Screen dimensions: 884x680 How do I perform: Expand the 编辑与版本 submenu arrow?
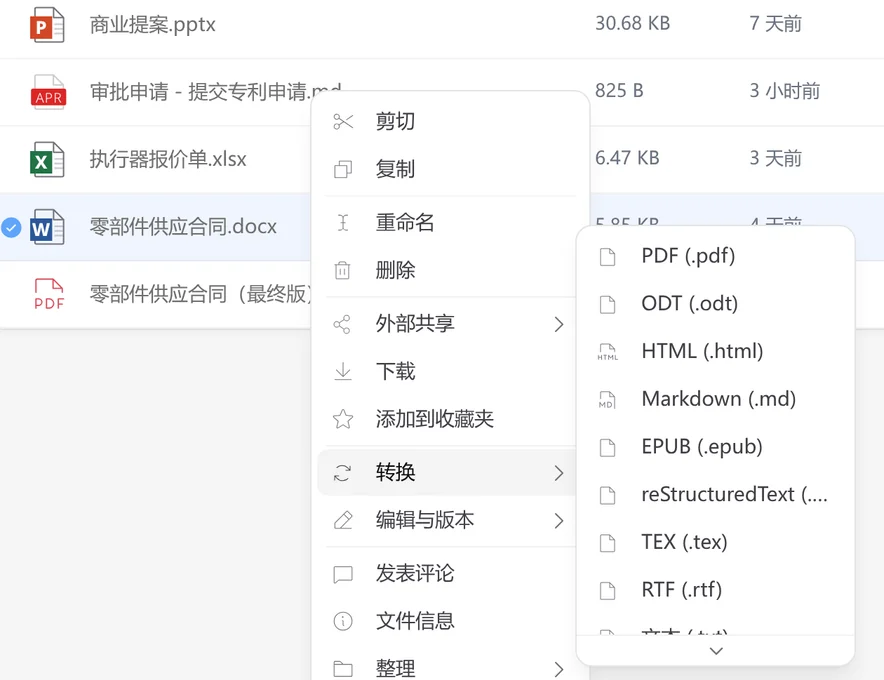558,520
